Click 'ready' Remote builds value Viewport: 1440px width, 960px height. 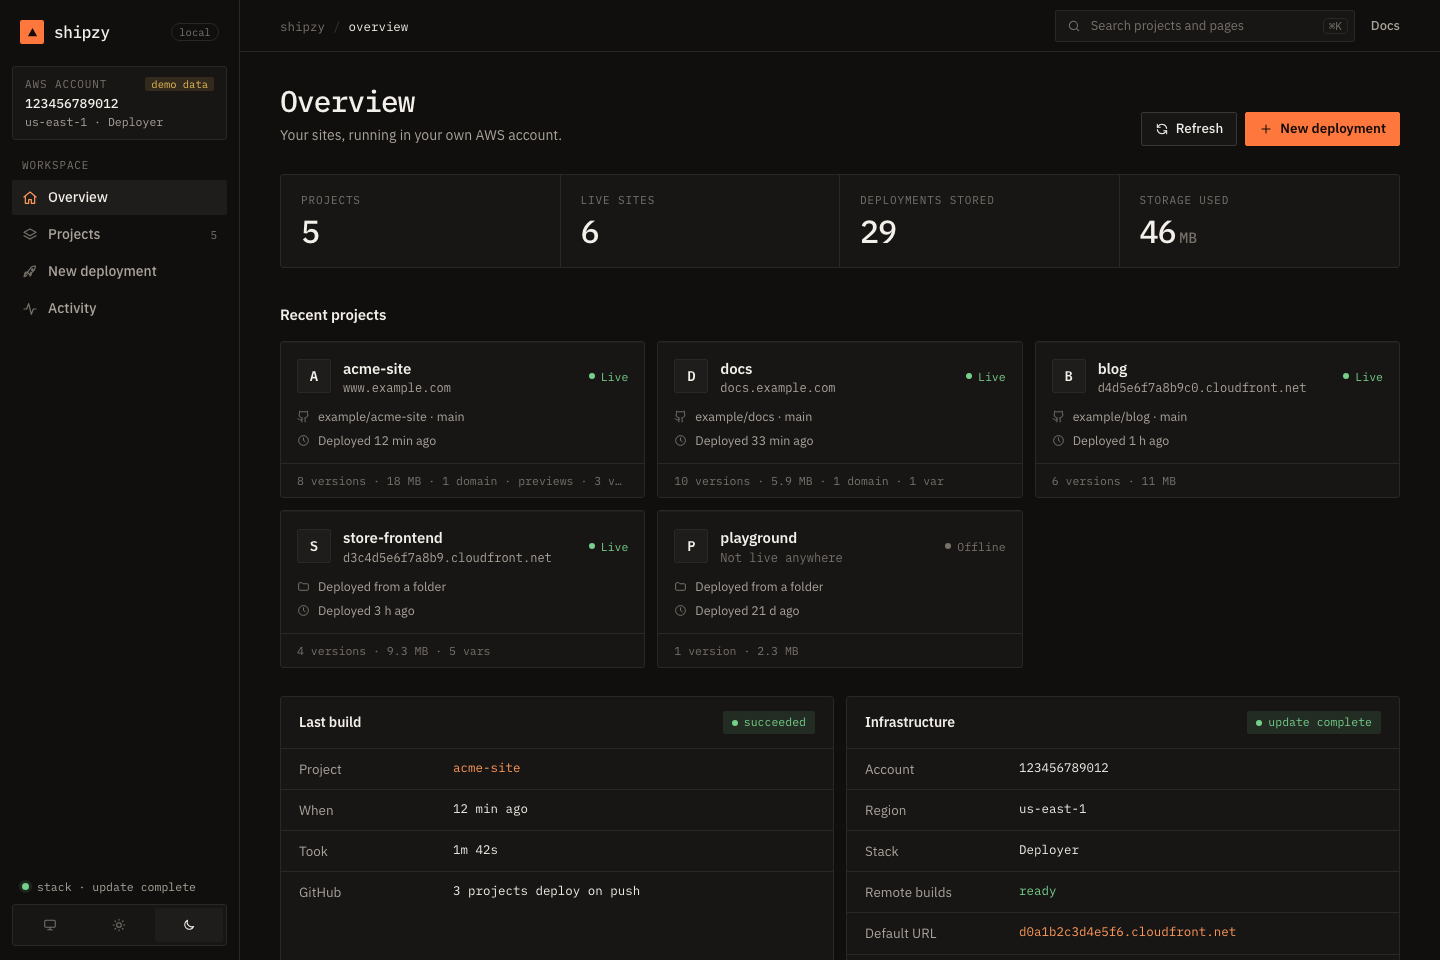tap(1037, 891)
